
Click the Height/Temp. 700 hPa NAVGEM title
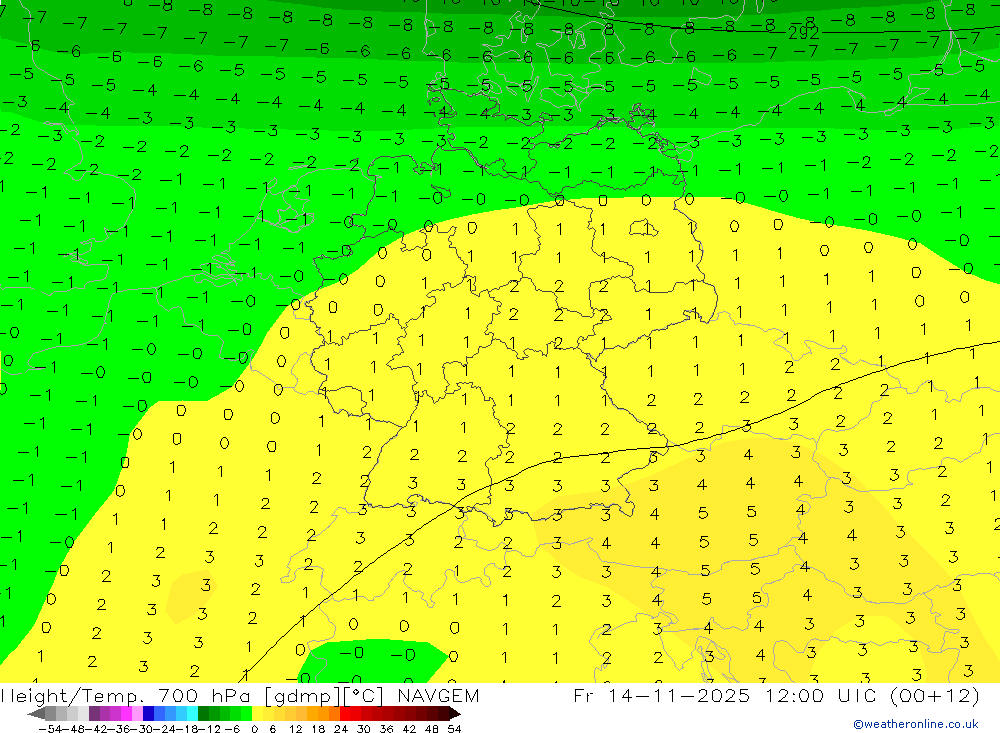[240, 695]
